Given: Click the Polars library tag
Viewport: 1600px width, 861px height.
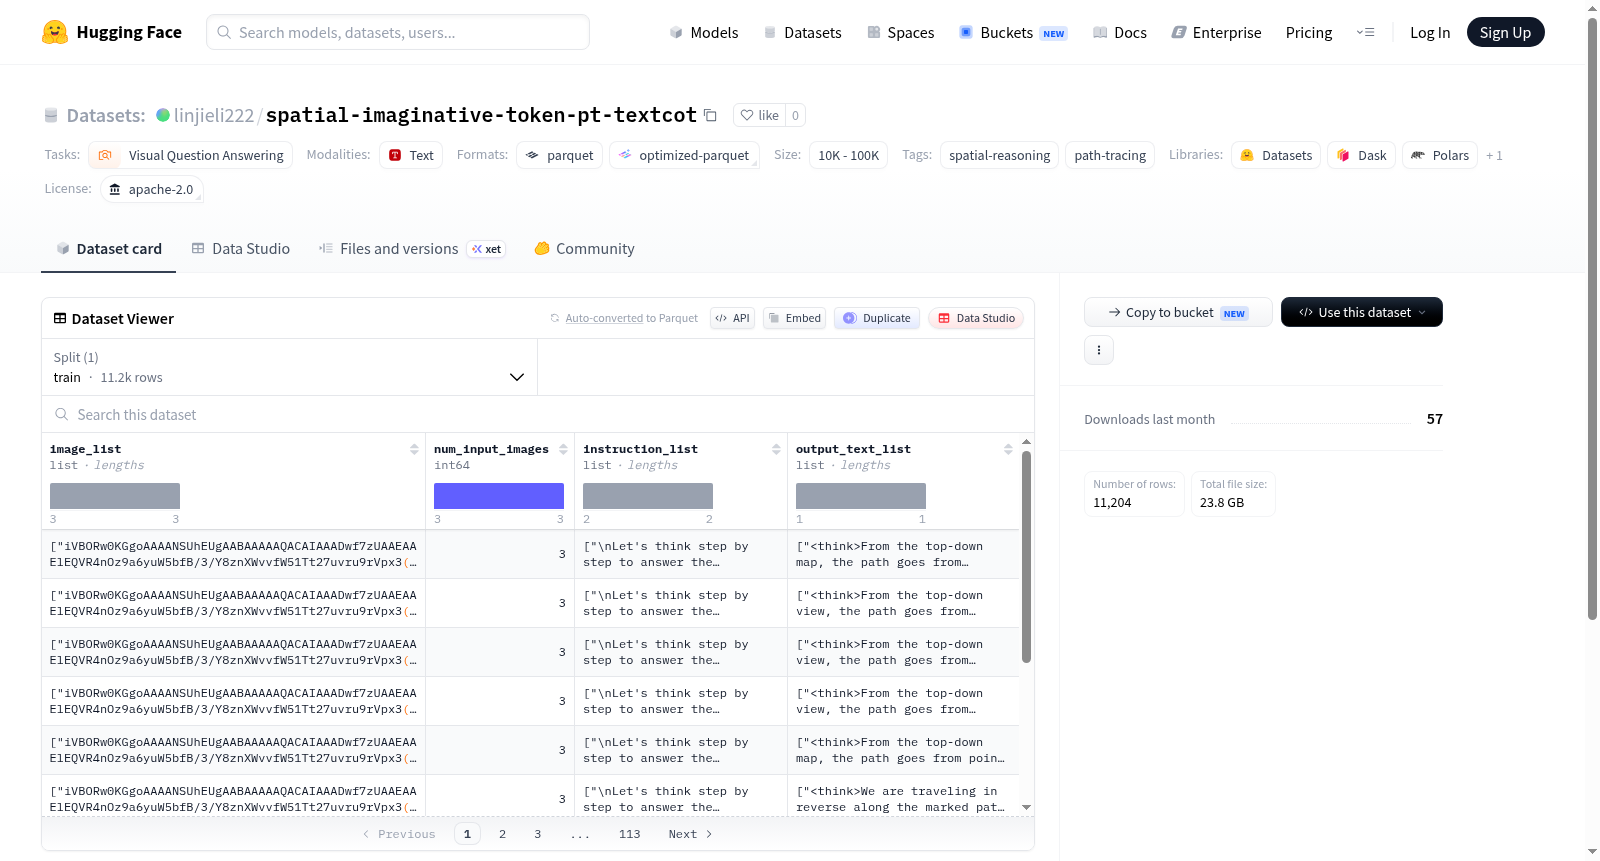Looking at the screenshot, I should pyautogui.click(x=1440, y=155).
